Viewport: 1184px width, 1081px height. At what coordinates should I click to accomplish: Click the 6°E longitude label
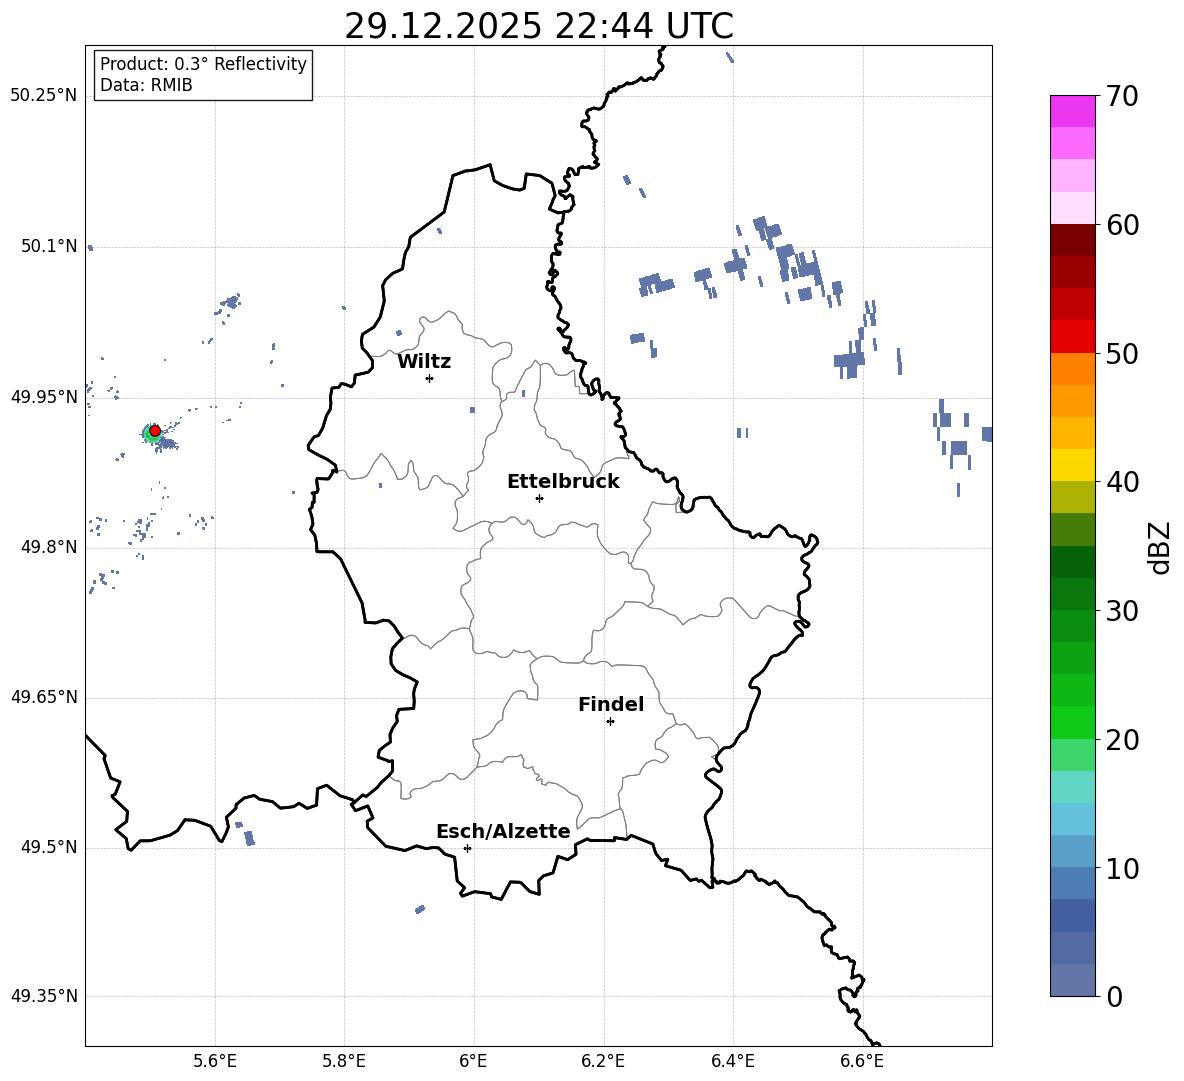[473, 1061]
